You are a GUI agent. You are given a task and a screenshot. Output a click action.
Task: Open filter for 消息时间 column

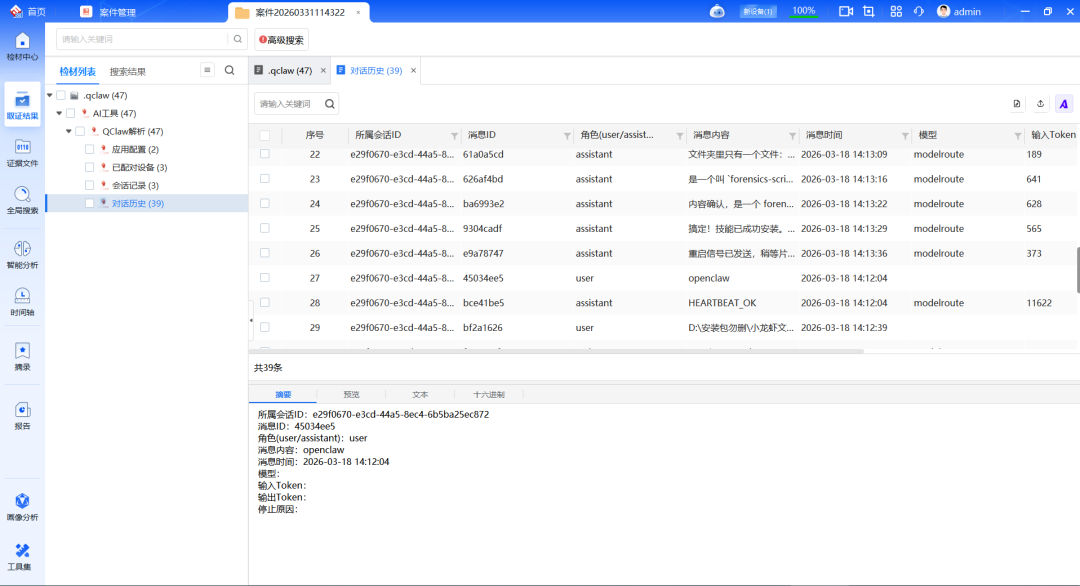(x=905, y=136)
